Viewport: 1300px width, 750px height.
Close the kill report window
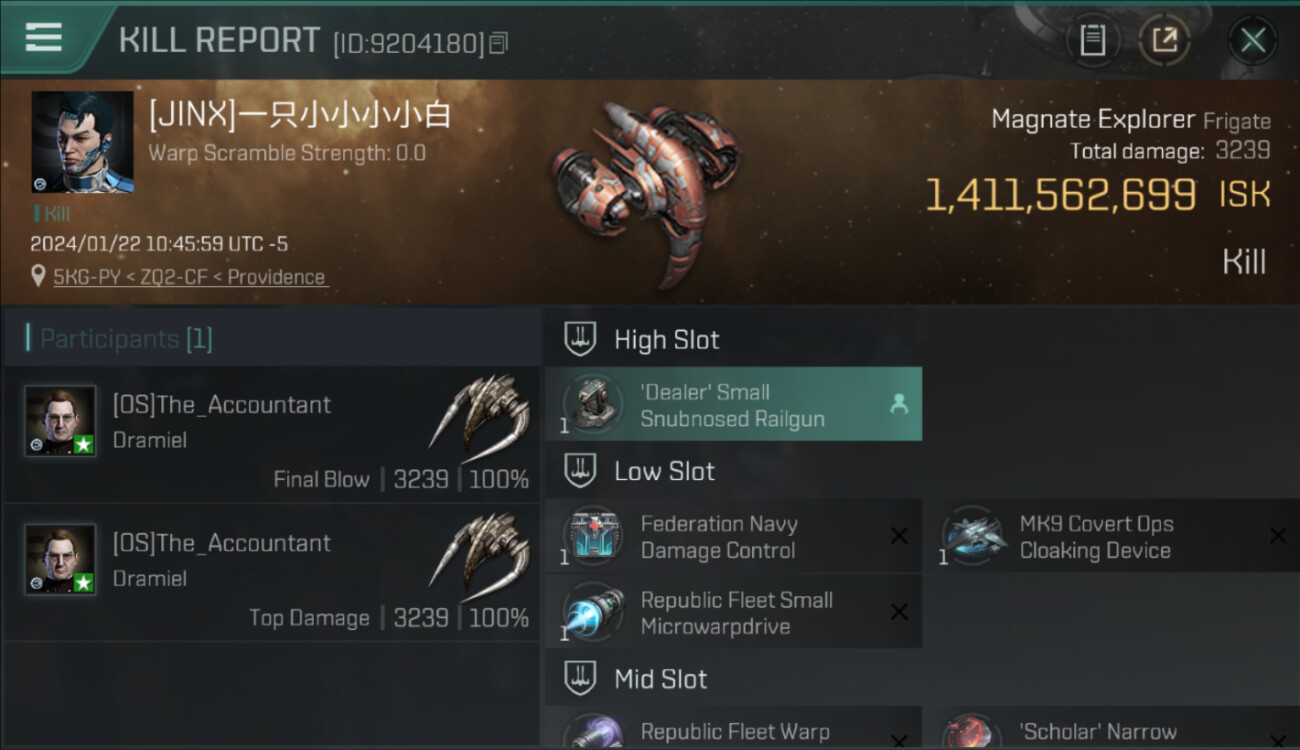click(x=1252, y=40)
